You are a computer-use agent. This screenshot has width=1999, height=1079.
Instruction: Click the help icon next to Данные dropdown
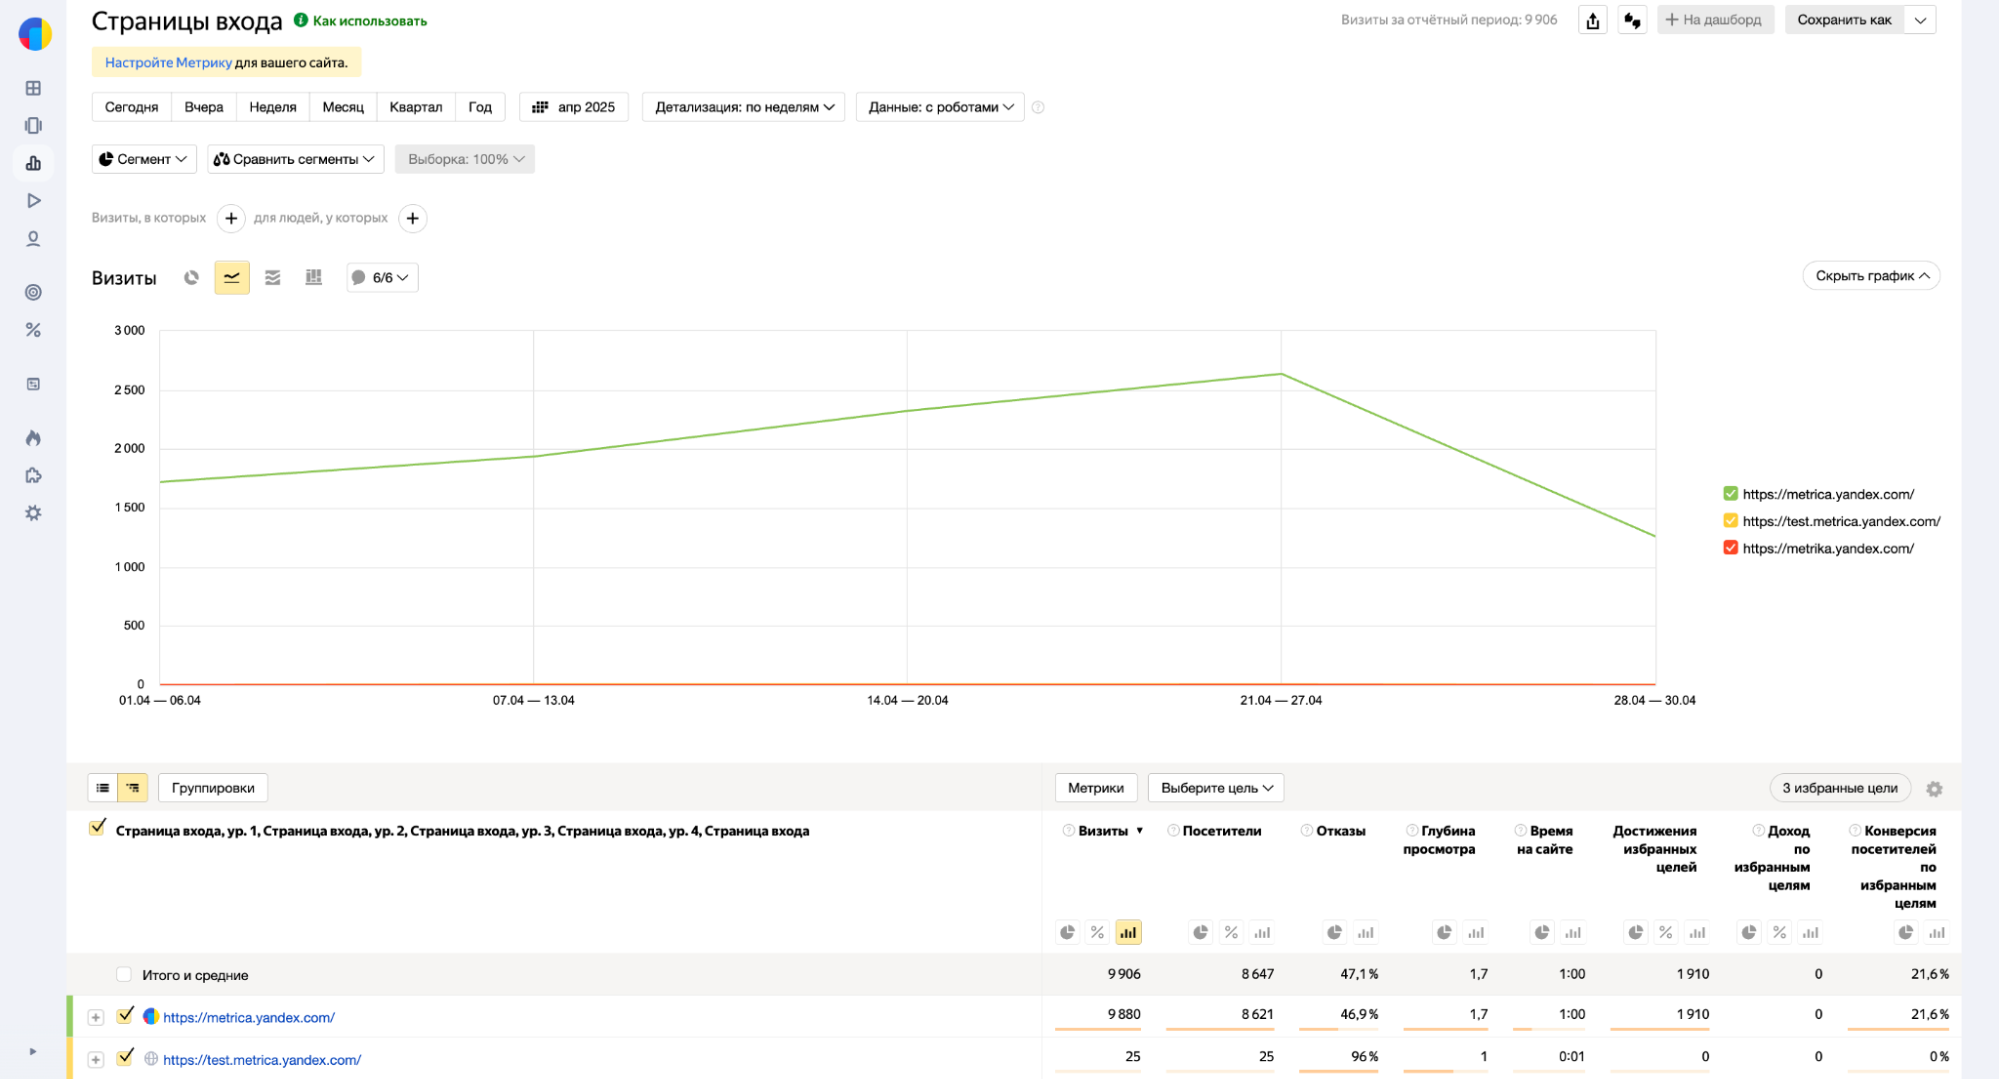1038,108
